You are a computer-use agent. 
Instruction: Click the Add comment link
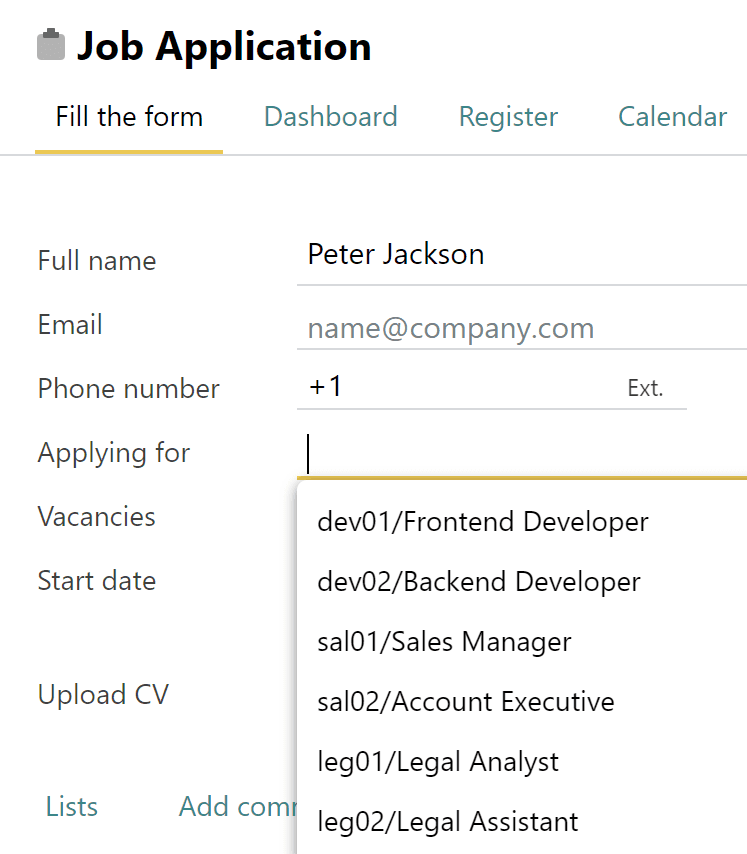[x=240, y=806]
